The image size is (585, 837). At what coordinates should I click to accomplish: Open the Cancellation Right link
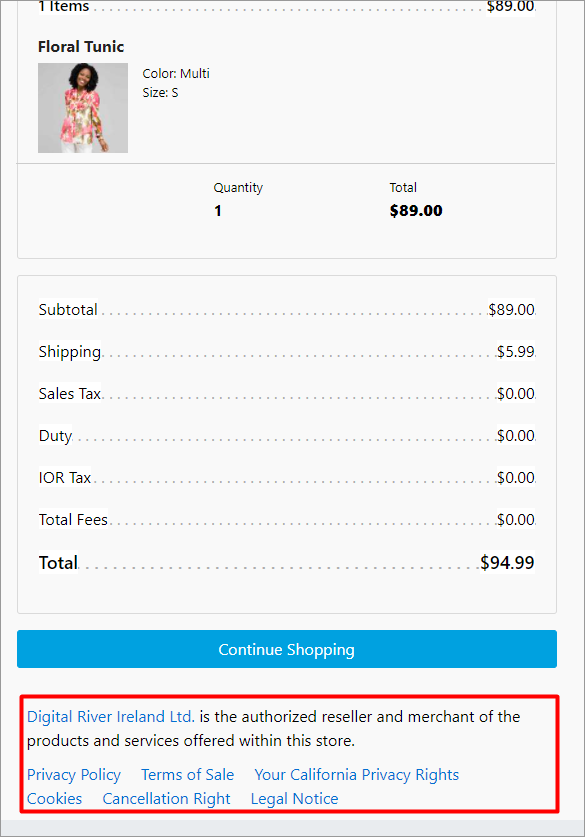click(x=167, y=799)
